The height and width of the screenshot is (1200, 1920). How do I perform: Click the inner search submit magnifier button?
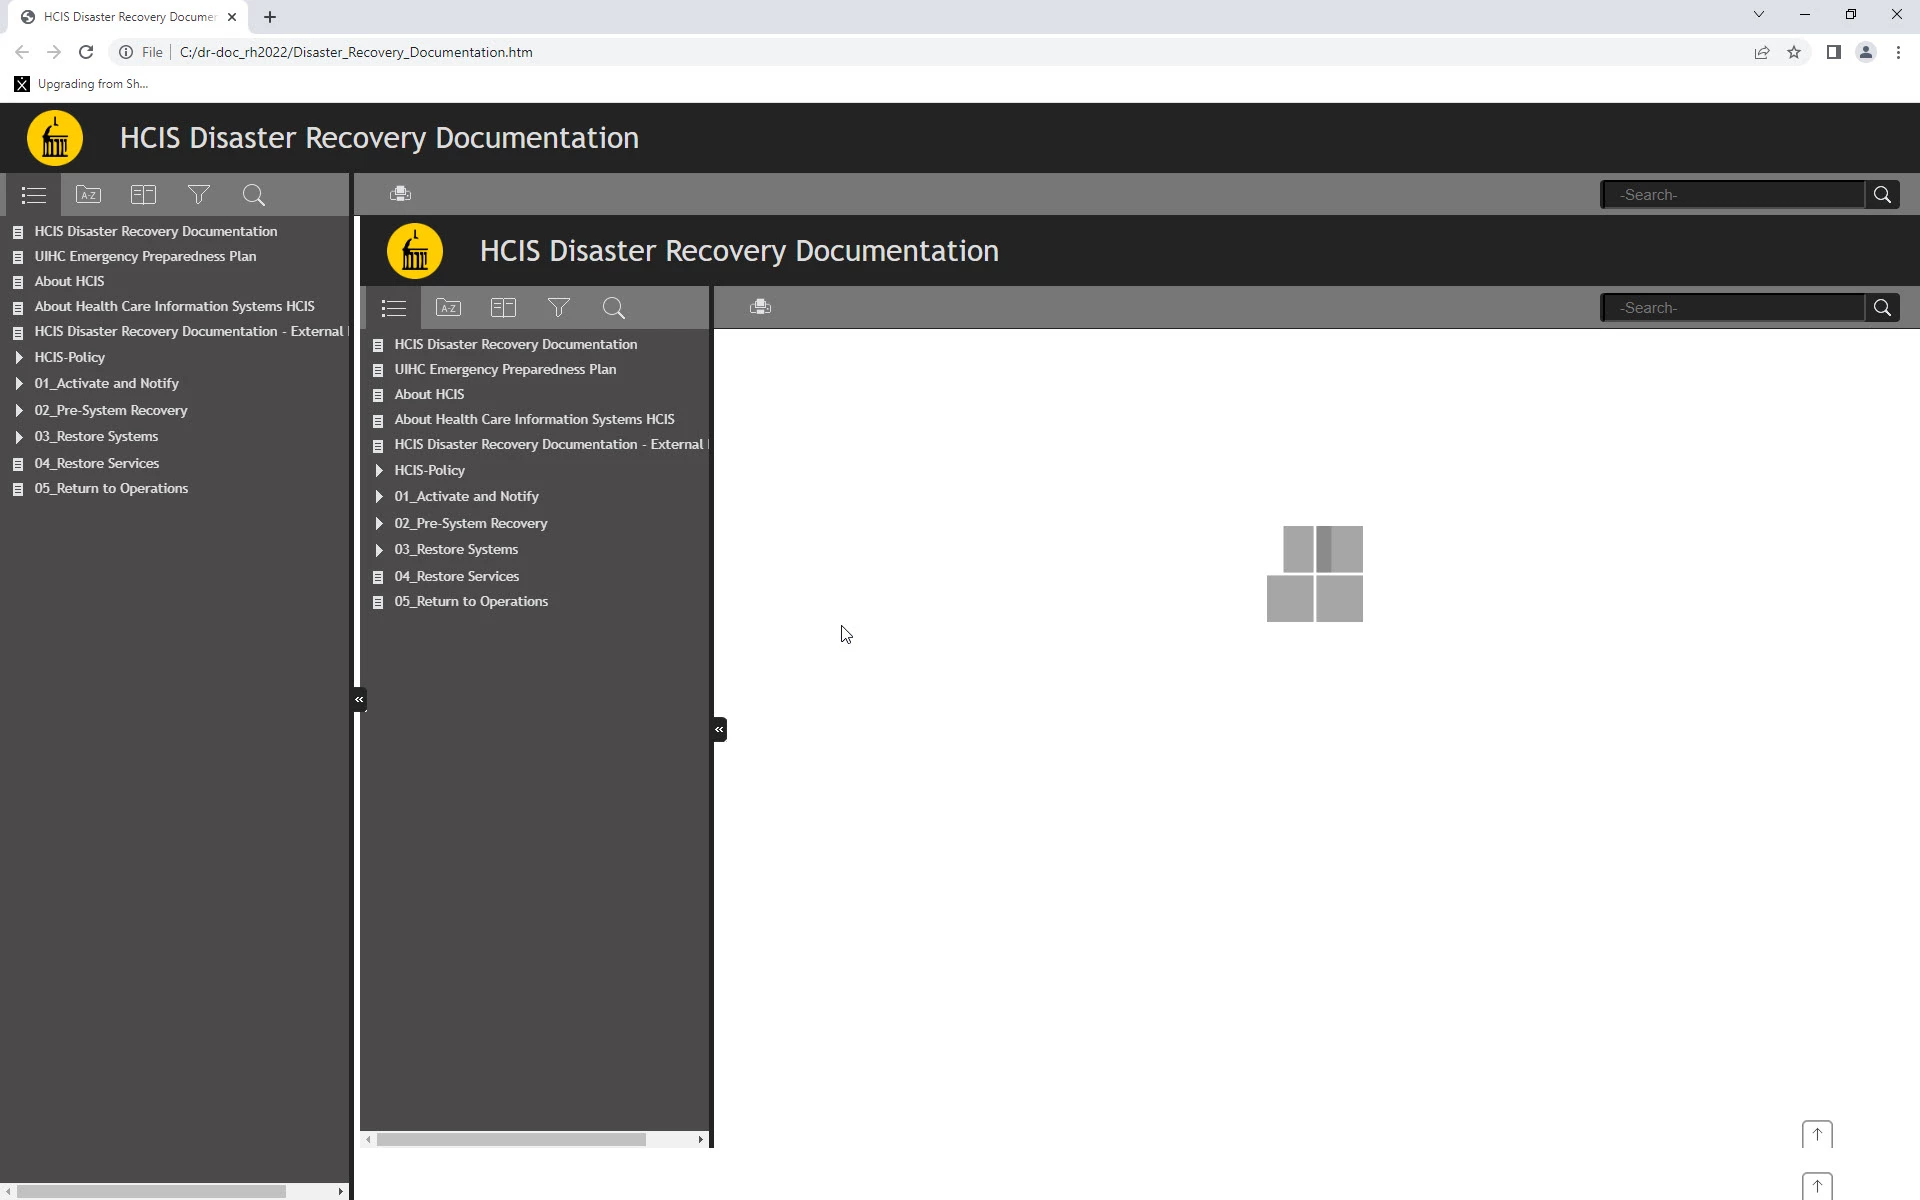tap(1882, 308)
